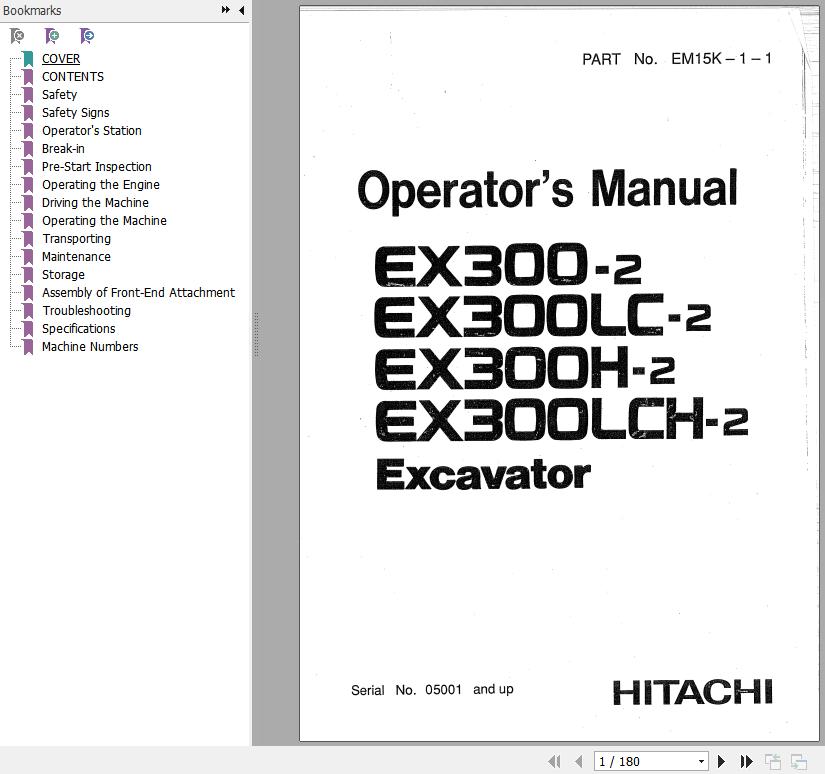This screenshot has height=774, width=825.
Task: Open the Storage bookmark
Action: [x=63, y=274]
